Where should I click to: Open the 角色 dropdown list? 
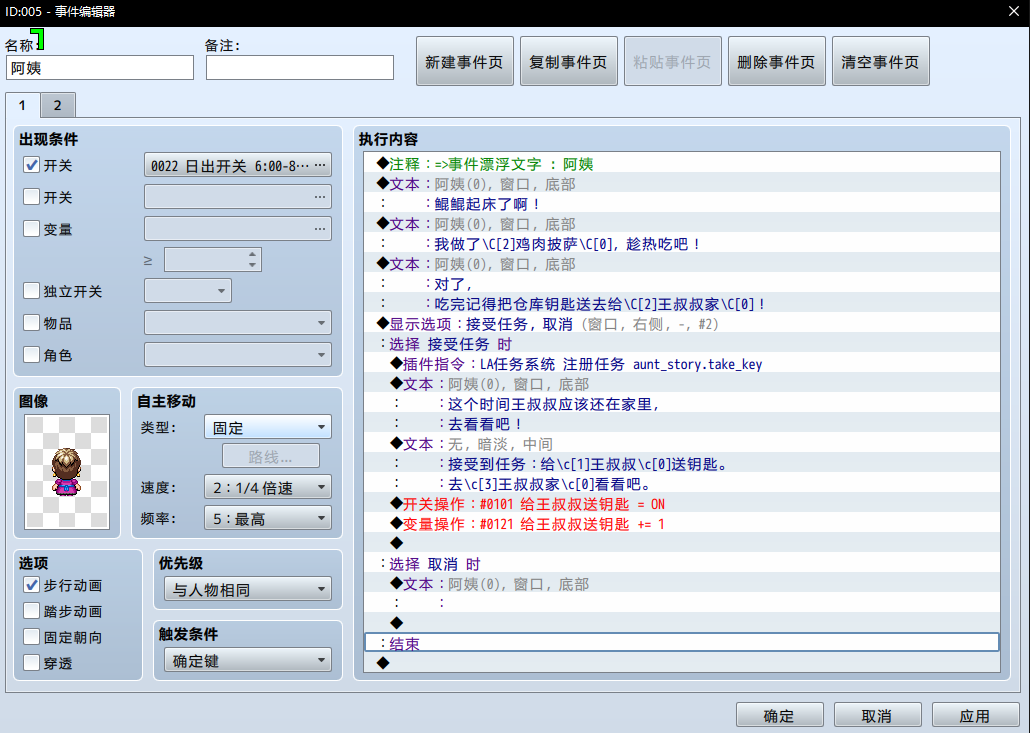click(238, 355)
